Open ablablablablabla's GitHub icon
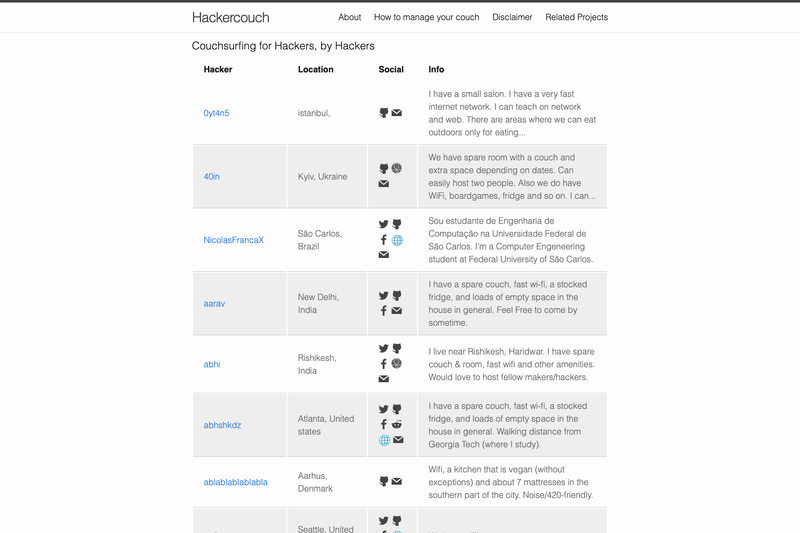Screen dimensions: 800x533 (384, 481)
